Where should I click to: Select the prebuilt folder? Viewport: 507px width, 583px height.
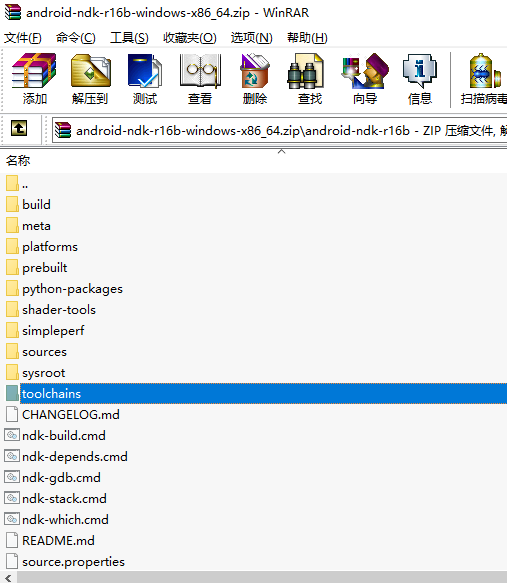click(254, 268)
